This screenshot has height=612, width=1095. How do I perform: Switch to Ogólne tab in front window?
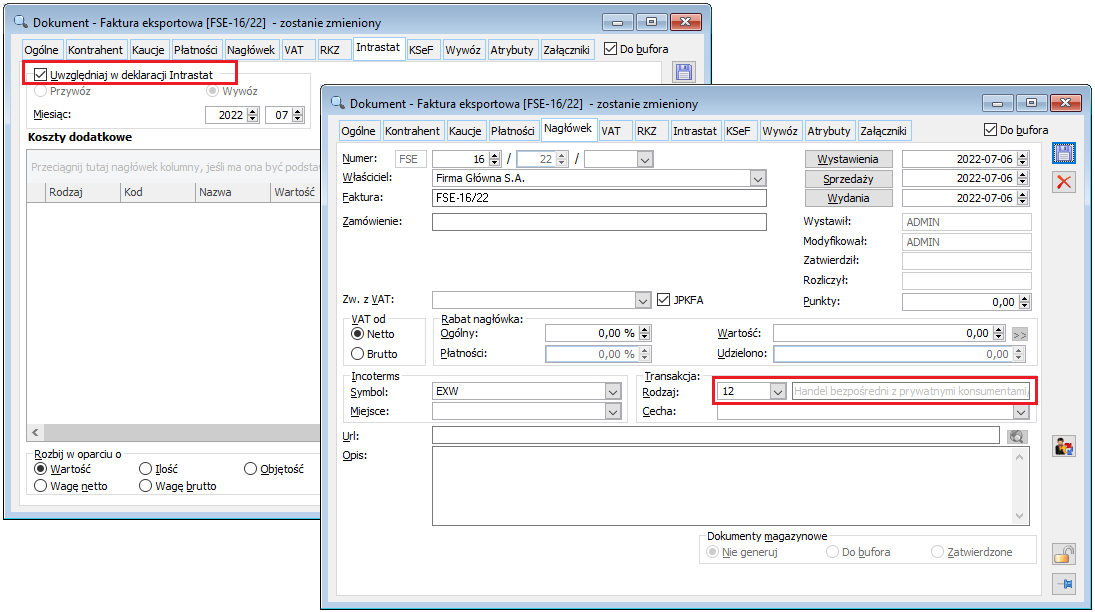pos(358,131)
